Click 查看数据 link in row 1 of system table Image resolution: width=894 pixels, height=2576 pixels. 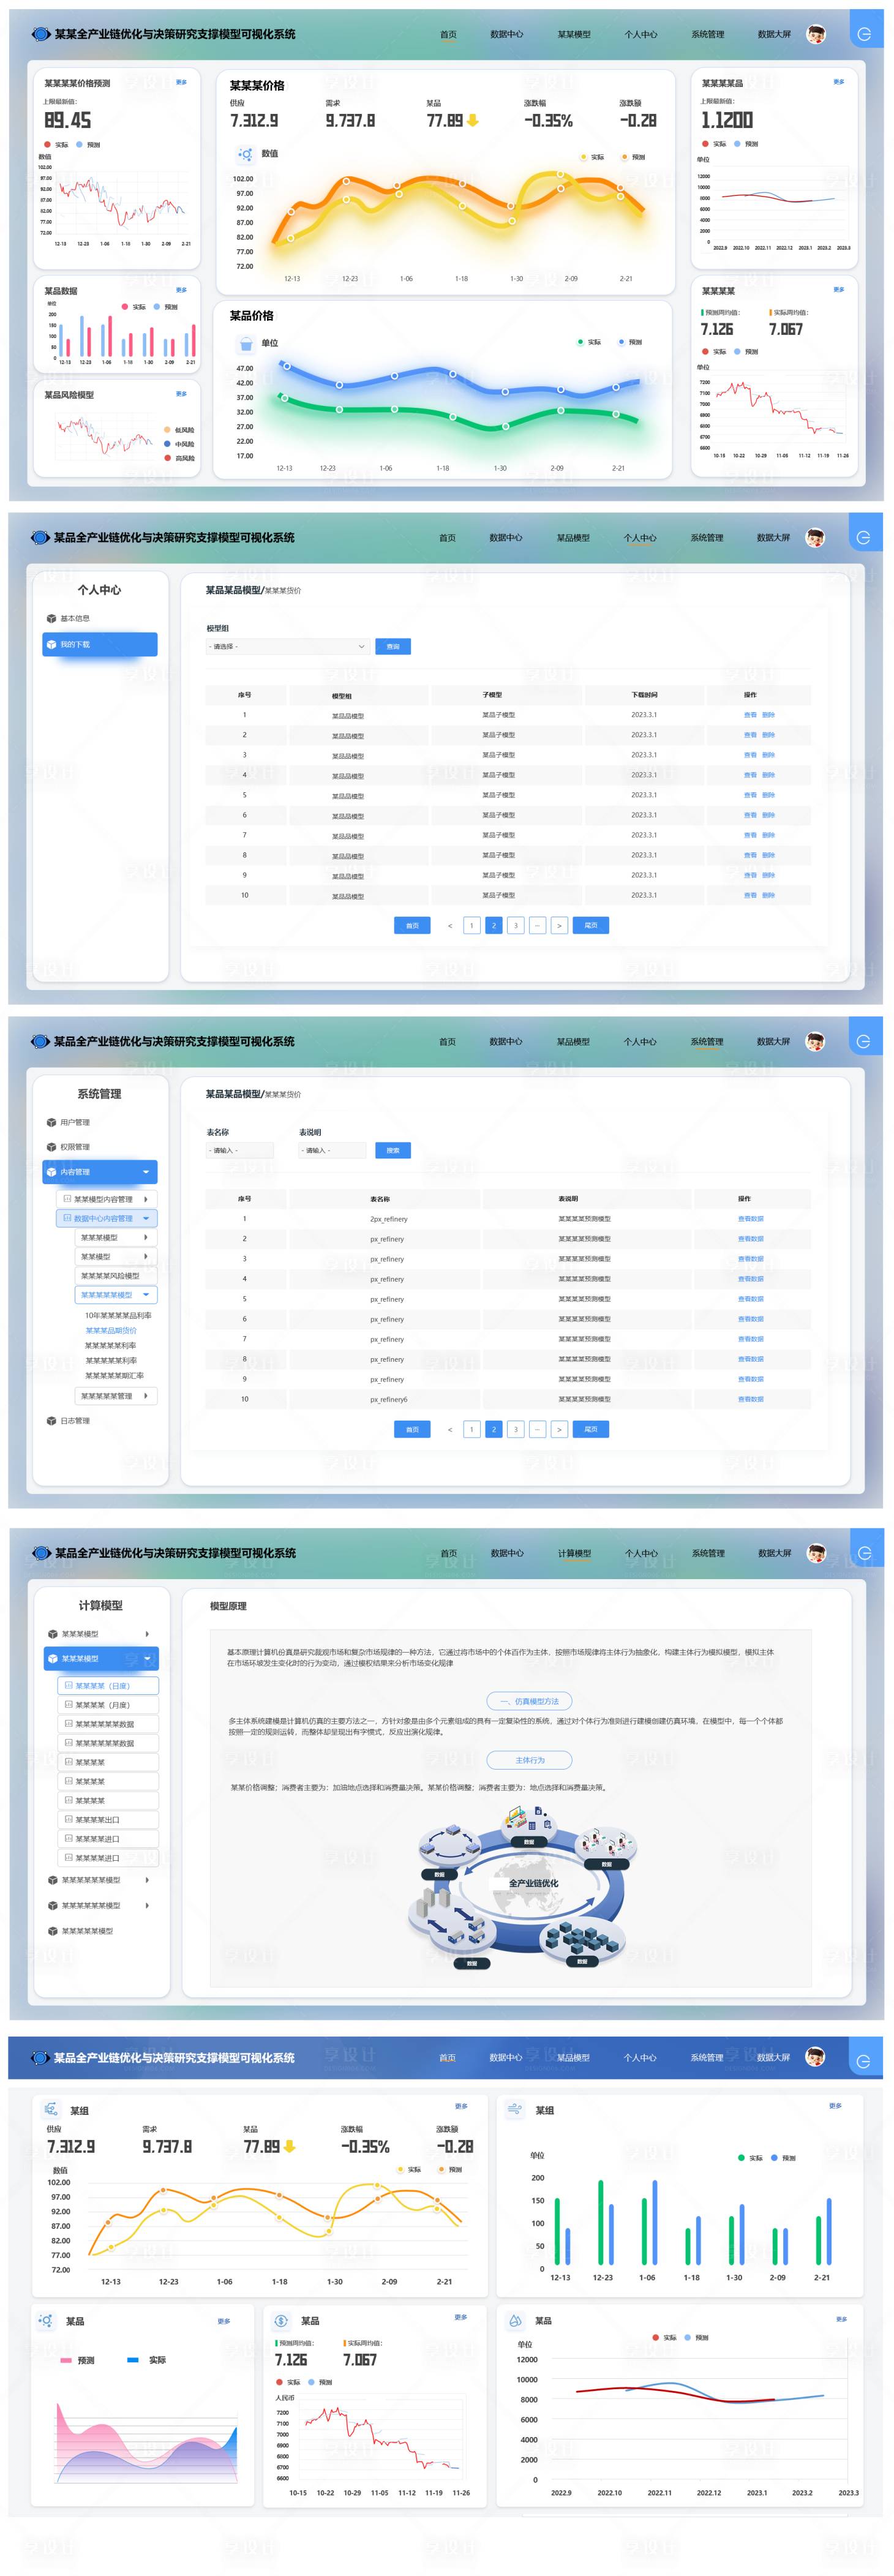pos(750,1219)
